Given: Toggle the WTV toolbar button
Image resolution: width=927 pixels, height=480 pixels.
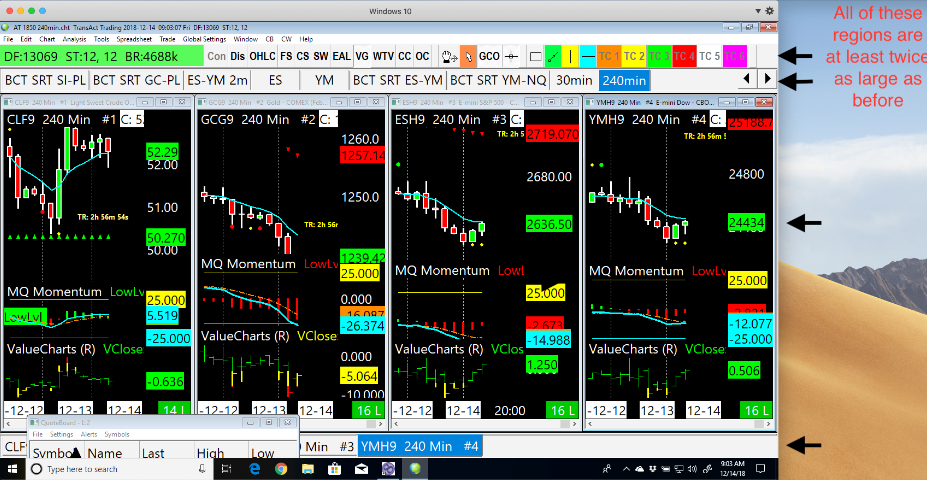Looking at the screenshot, I should (x=384, y=57).
